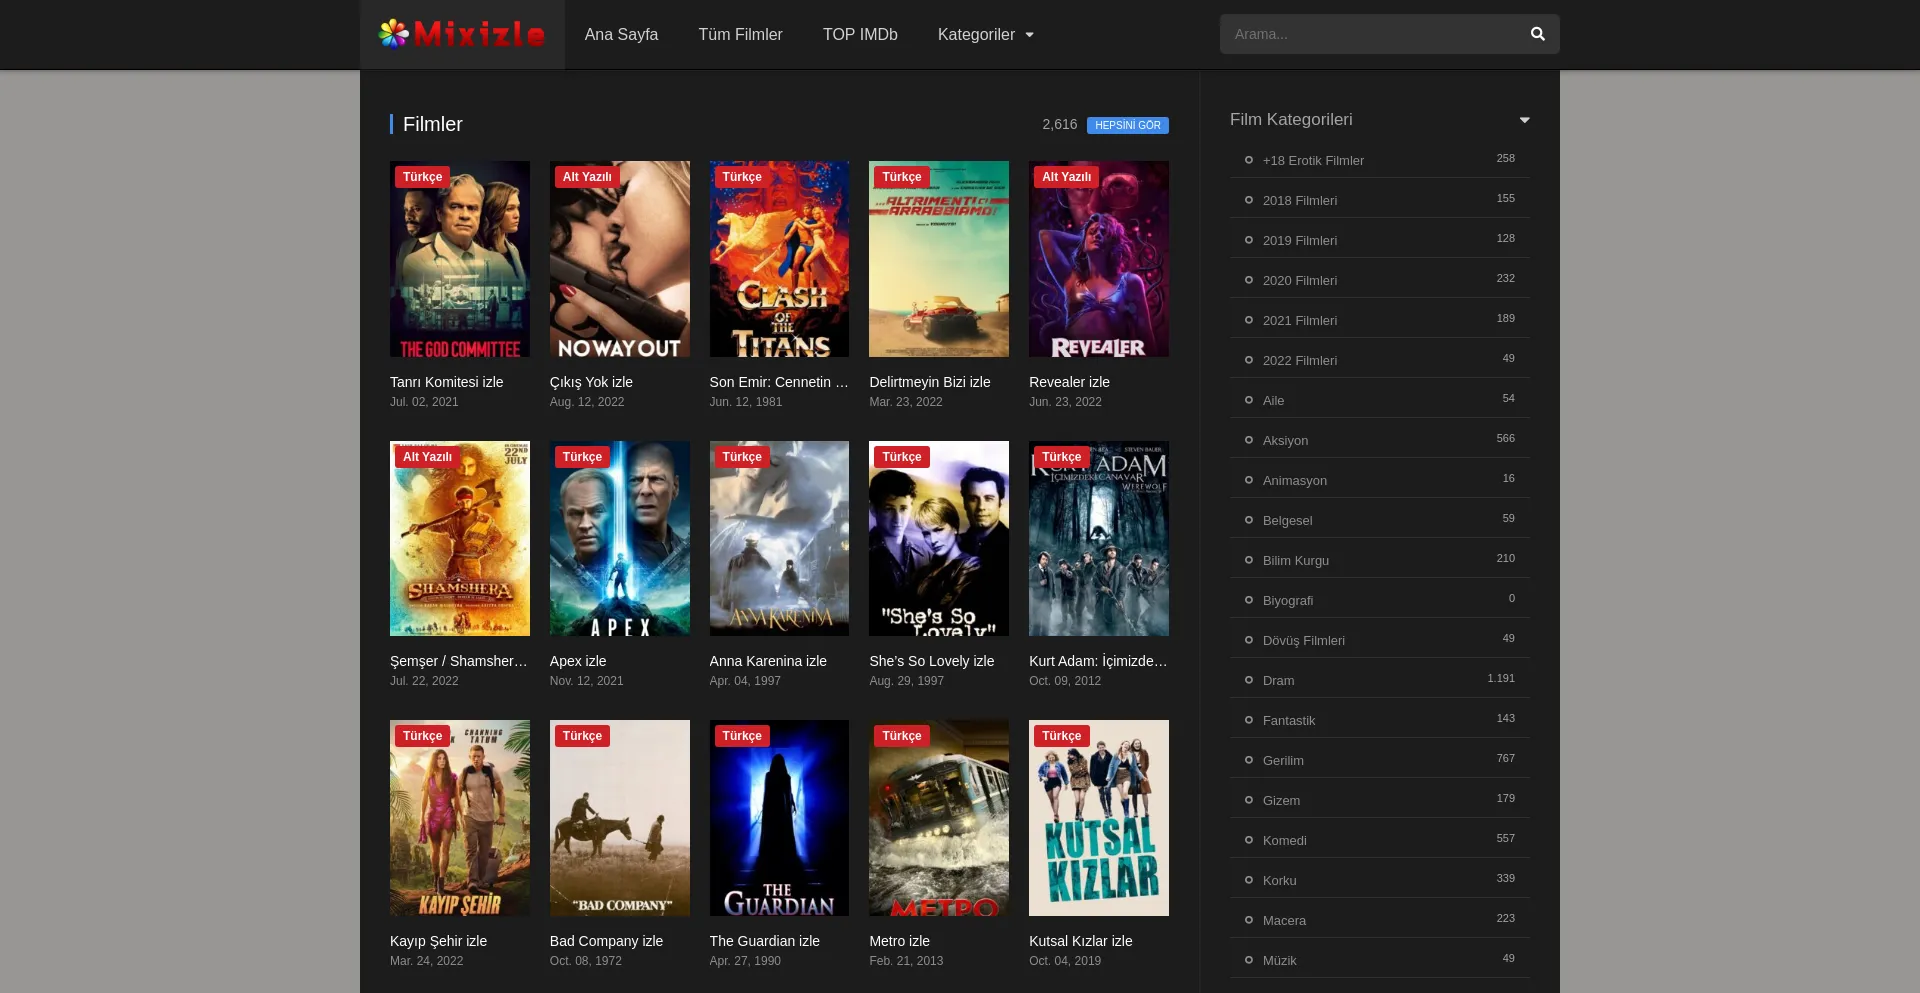Click the Son Emir: Cennetin title link

pos(779,382)
